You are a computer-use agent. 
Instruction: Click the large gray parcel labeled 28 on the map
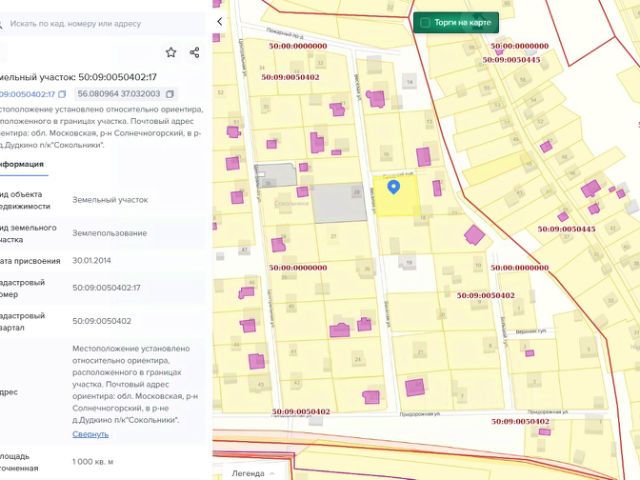click(339, 203)
